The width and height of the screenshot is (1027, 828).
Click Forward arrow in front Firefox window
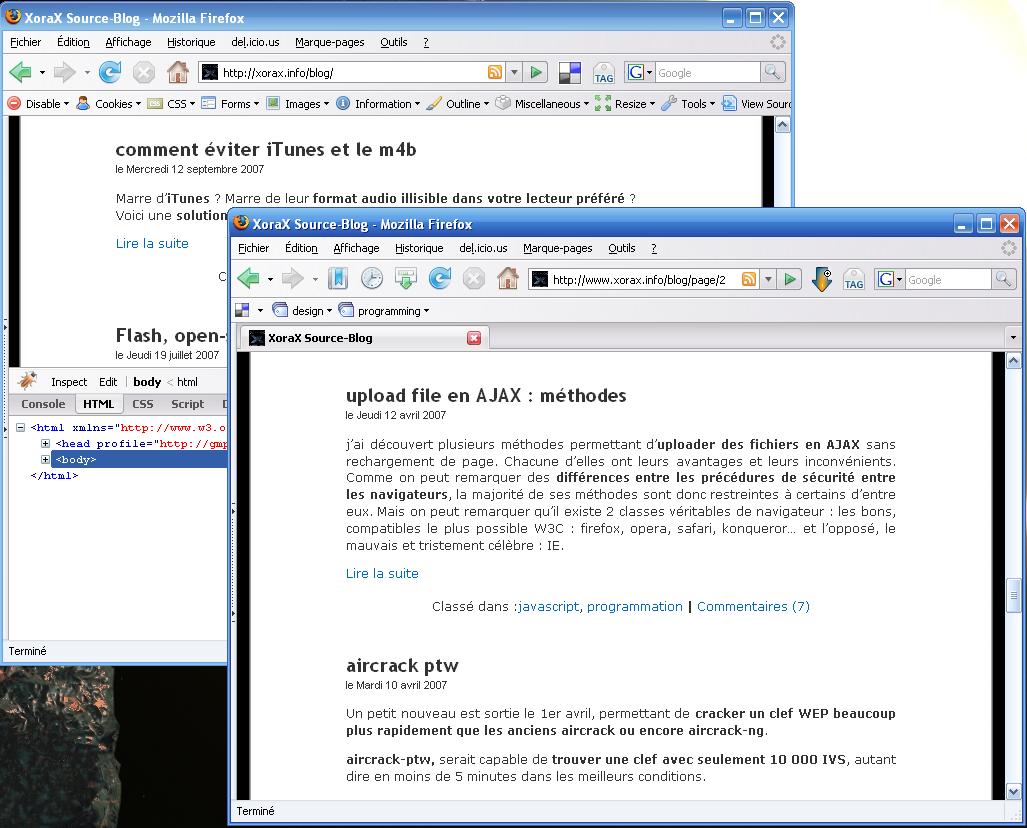click(292, 279)
